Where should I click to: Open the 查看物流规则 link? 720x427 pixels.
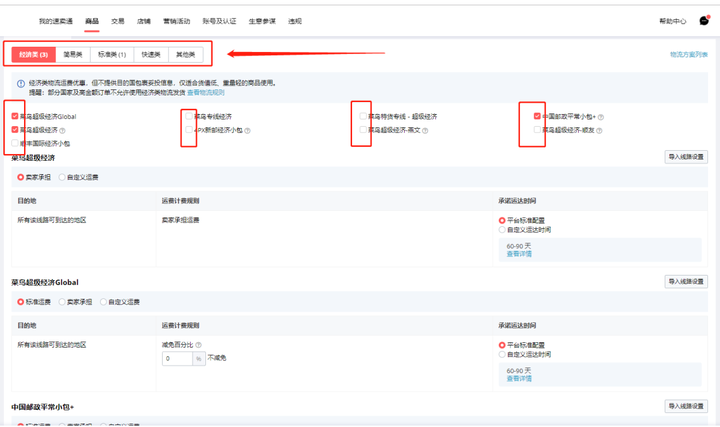(x=206, y=92)
